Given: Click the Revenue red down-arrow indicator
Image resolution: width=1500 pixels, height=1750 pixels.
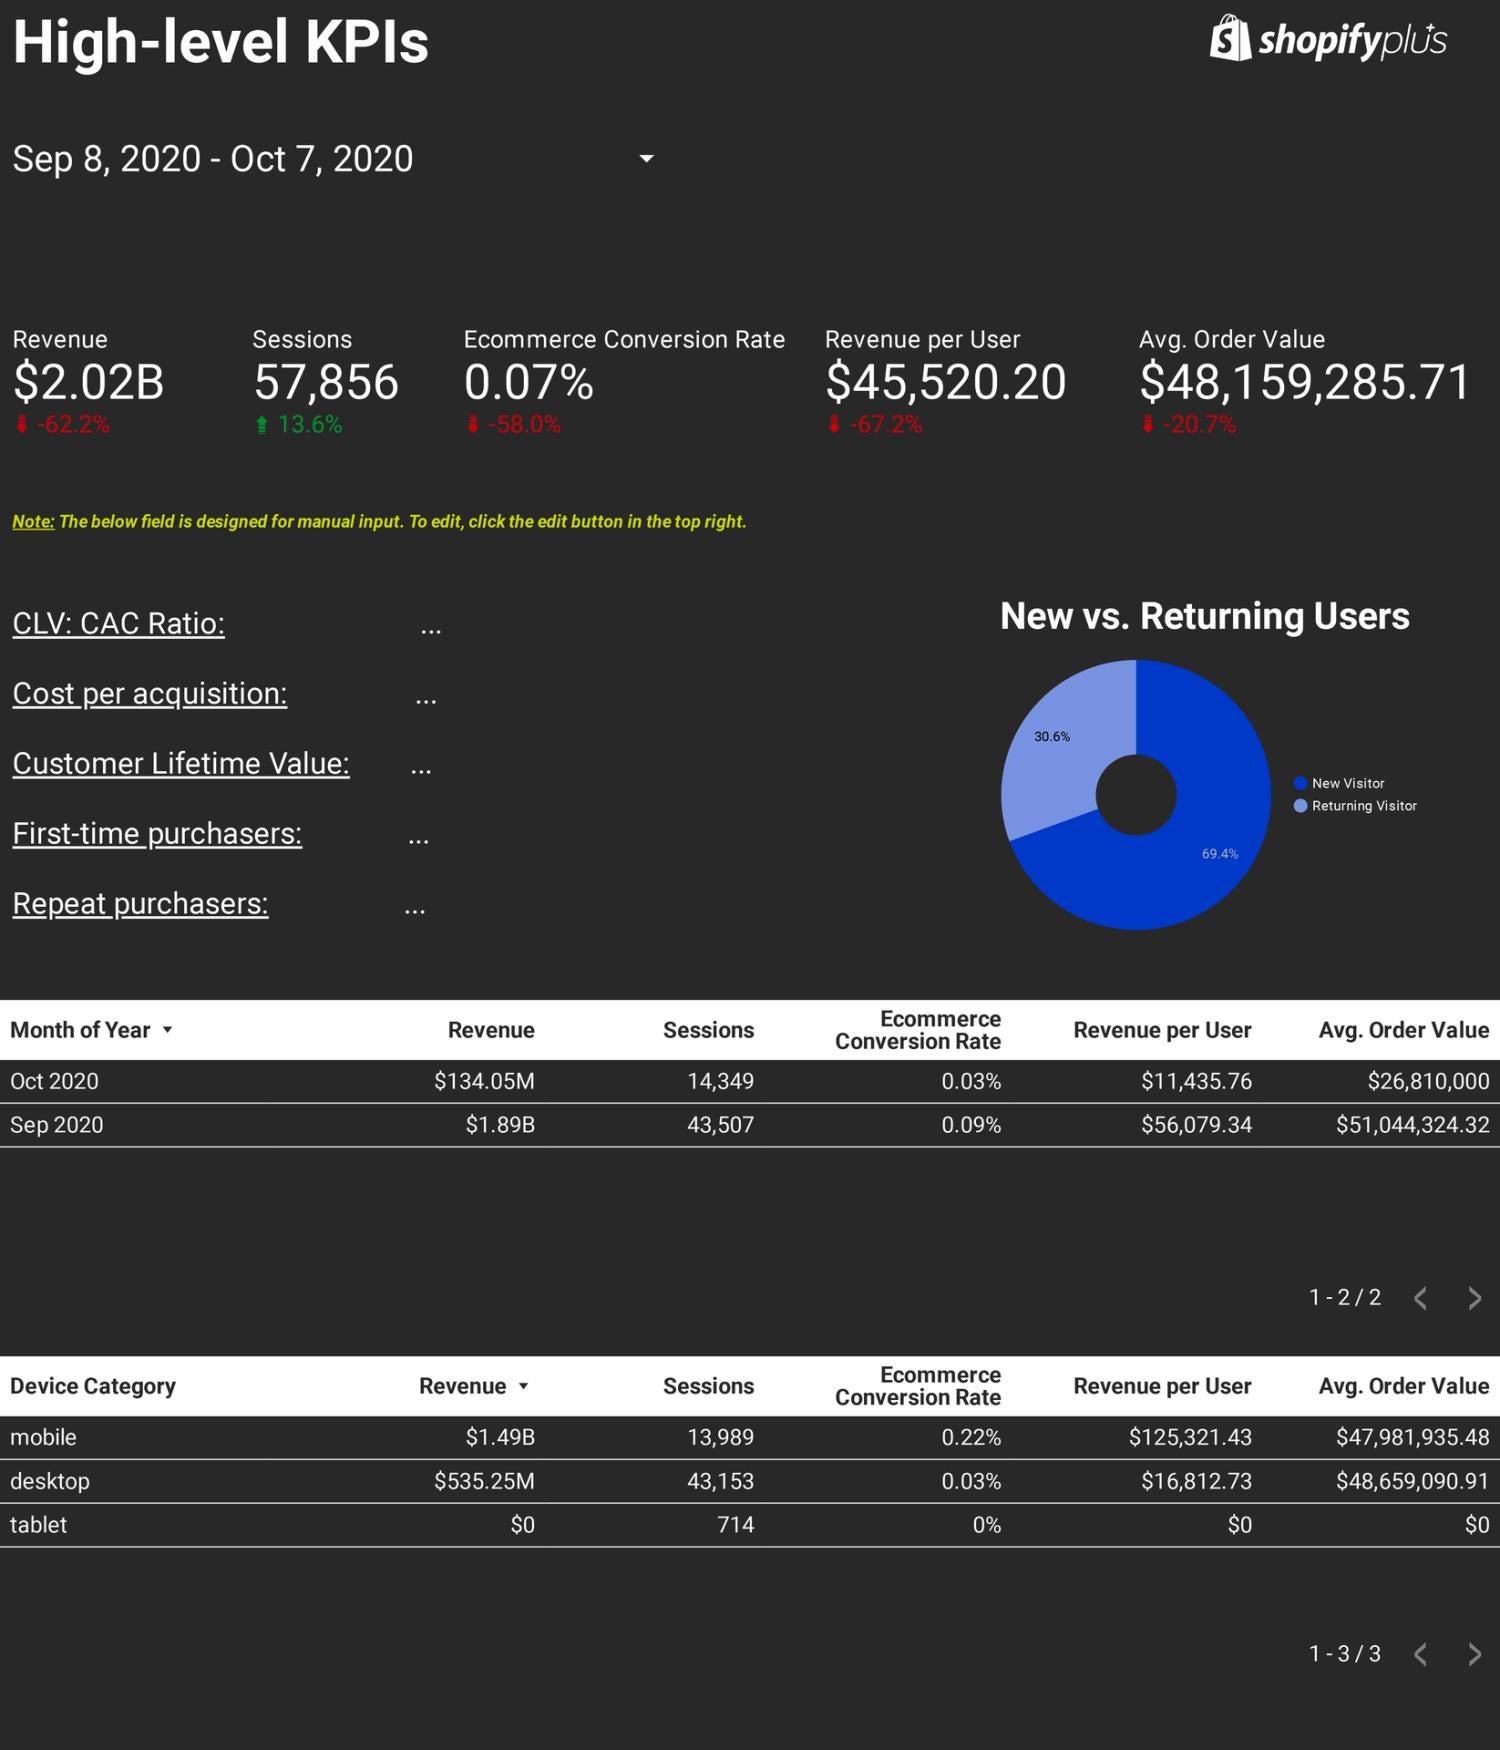Looking at the screenshot, I should point(21,424).
